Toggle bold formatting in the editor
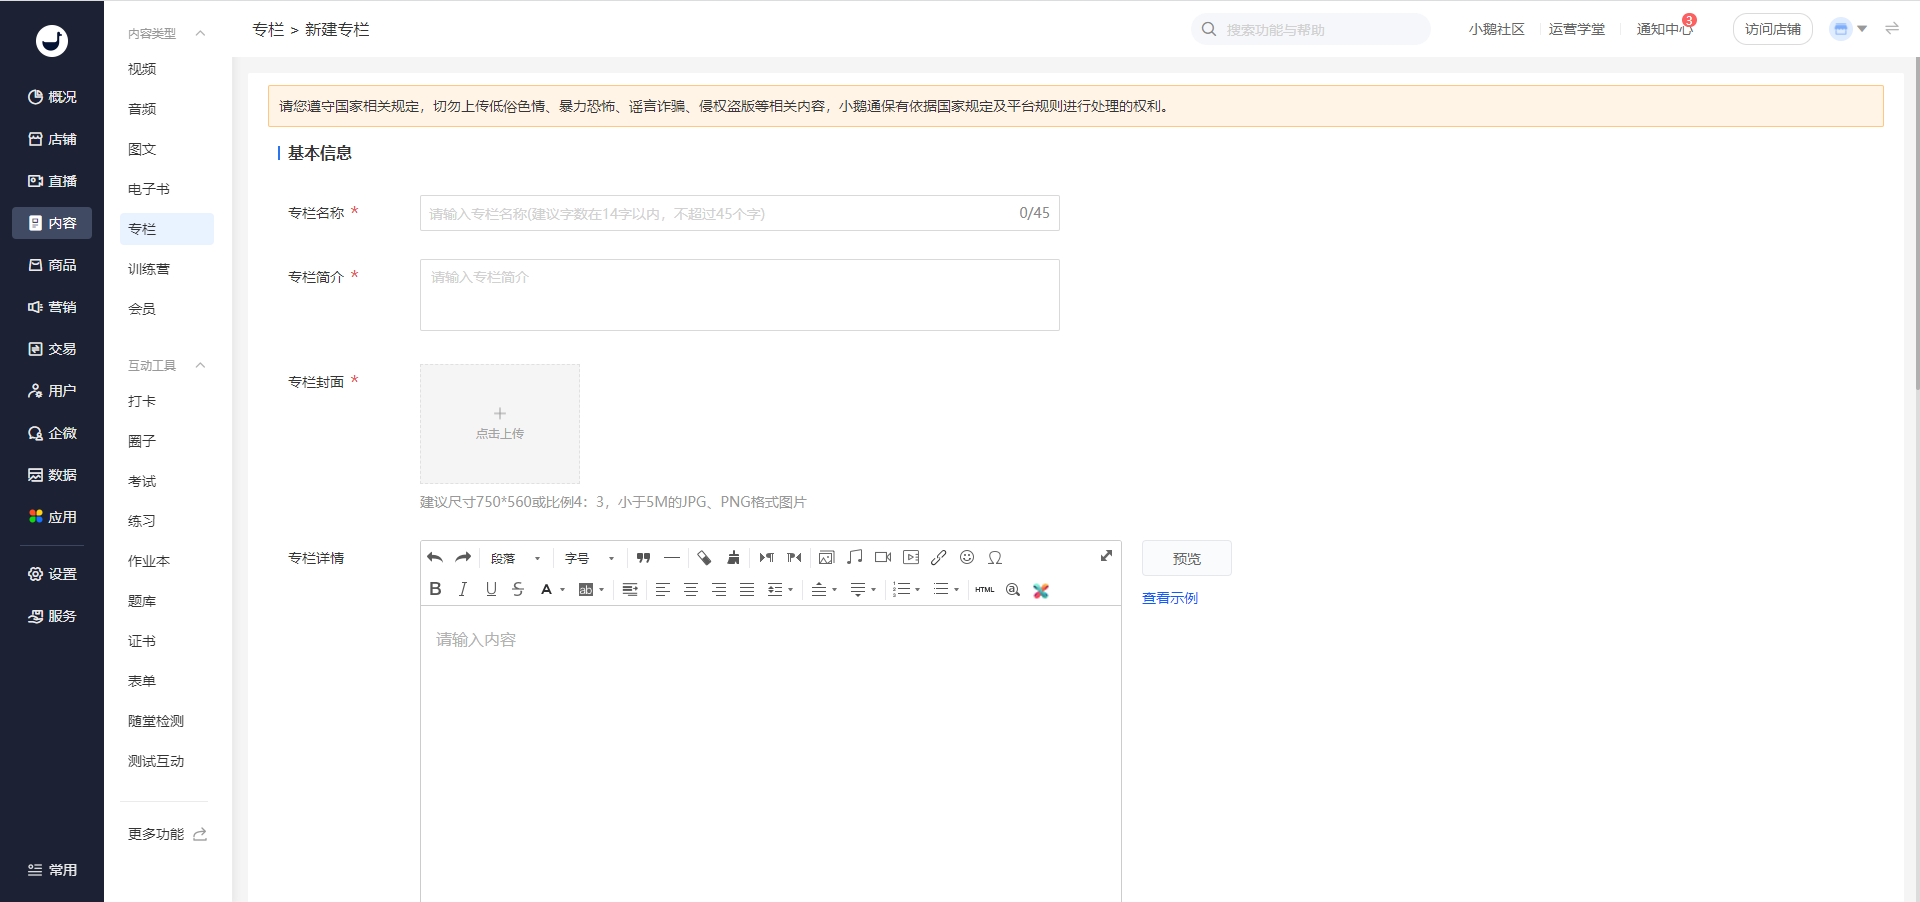1920x902 pixels. pyautogui.click(x=435, y=590)
